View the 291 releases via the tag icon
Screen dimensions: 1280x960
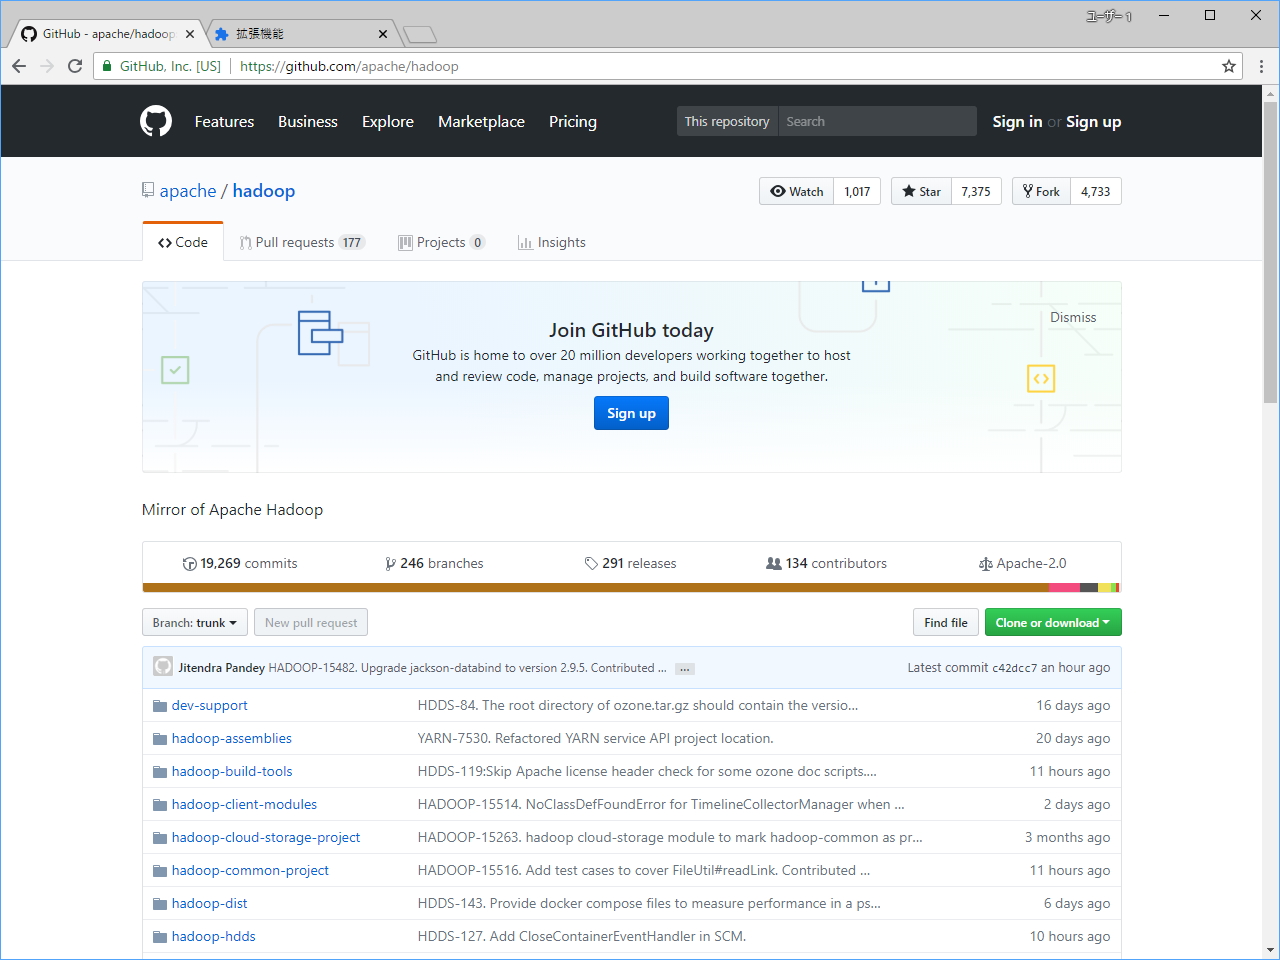[x=592, y=563]
